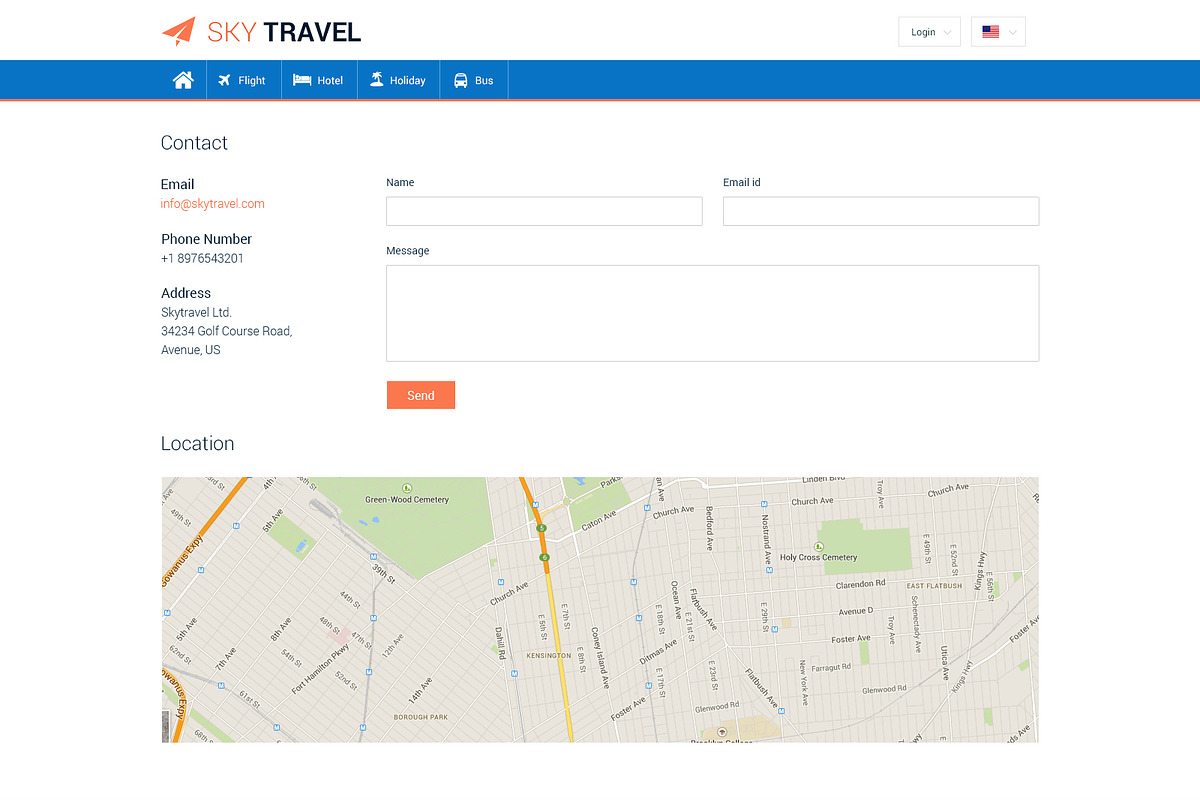Click the Kensington label on map
The height and width of the screenshot is (800, 1200).
pyautogui.click(x=549, y=656)
